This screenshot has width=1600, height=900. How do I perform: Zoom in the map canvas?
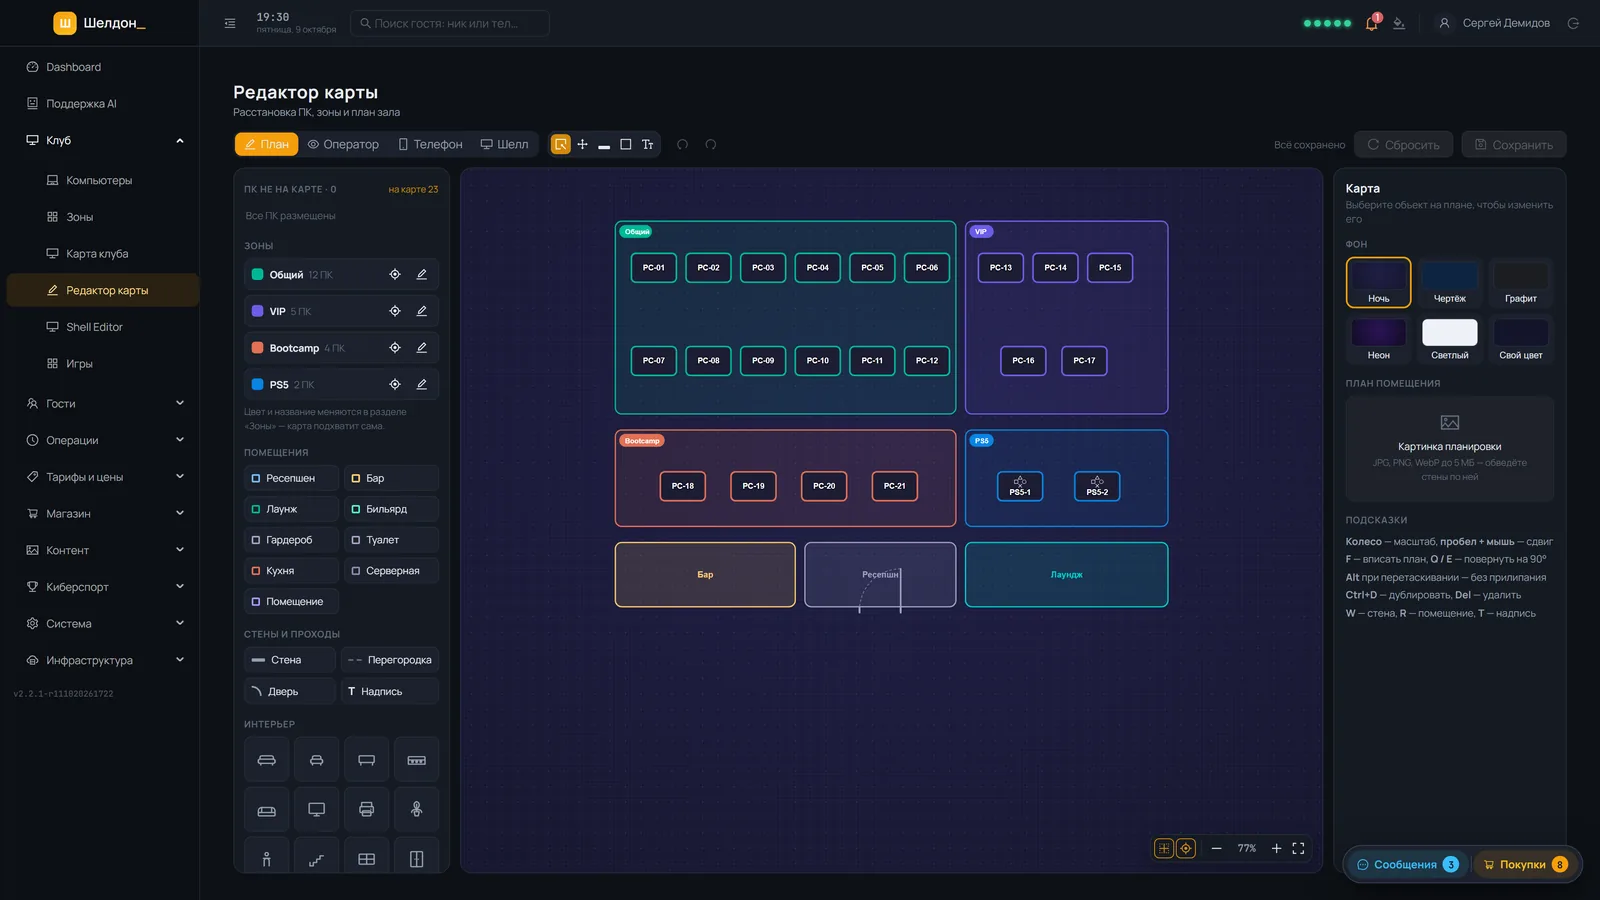pyautogui.click(x=1276, y=848)
